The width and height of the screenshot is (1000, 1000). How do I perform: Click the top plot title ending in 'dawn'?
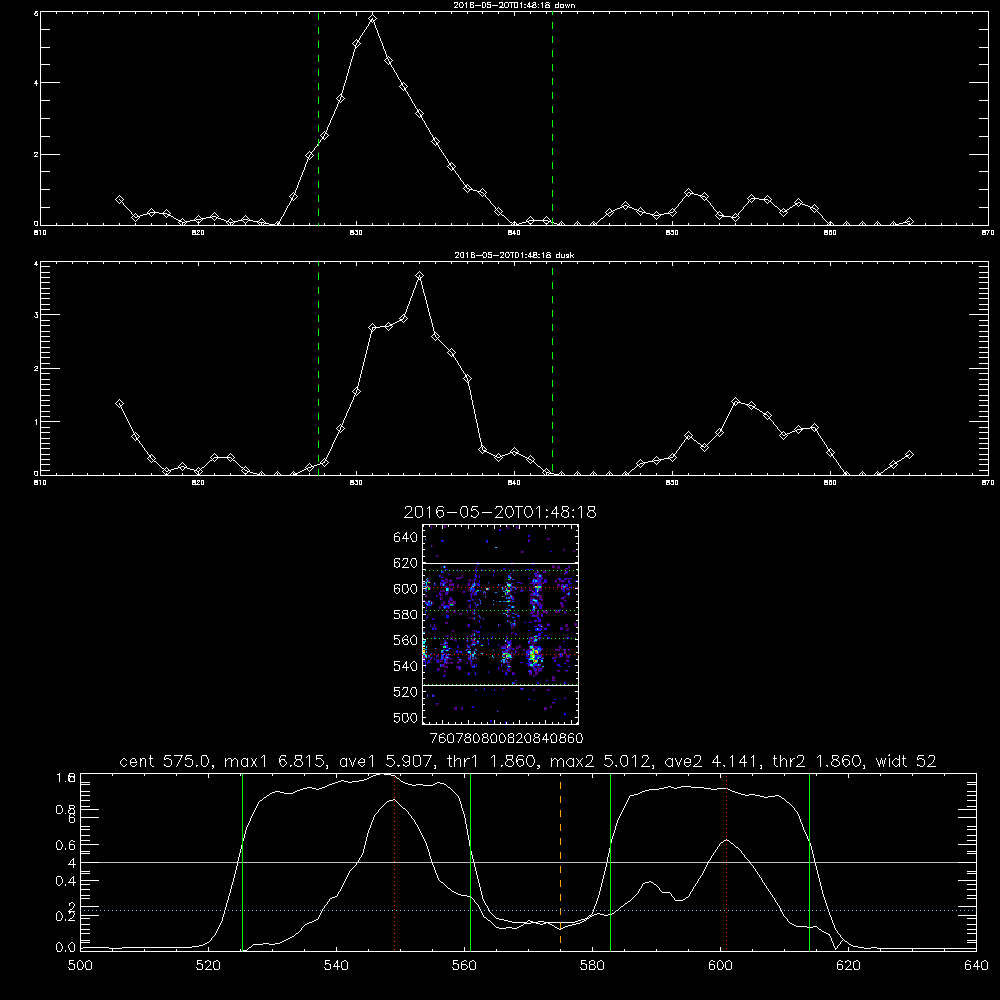pyautogui.click(x=514, y=5)
